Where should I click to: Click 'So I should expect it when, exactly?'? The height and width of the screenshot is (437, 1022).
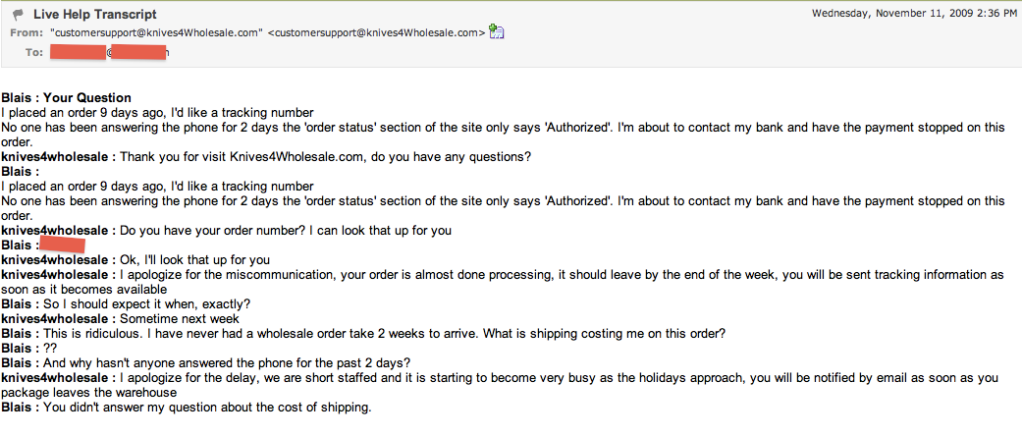(x=126, y=305)
